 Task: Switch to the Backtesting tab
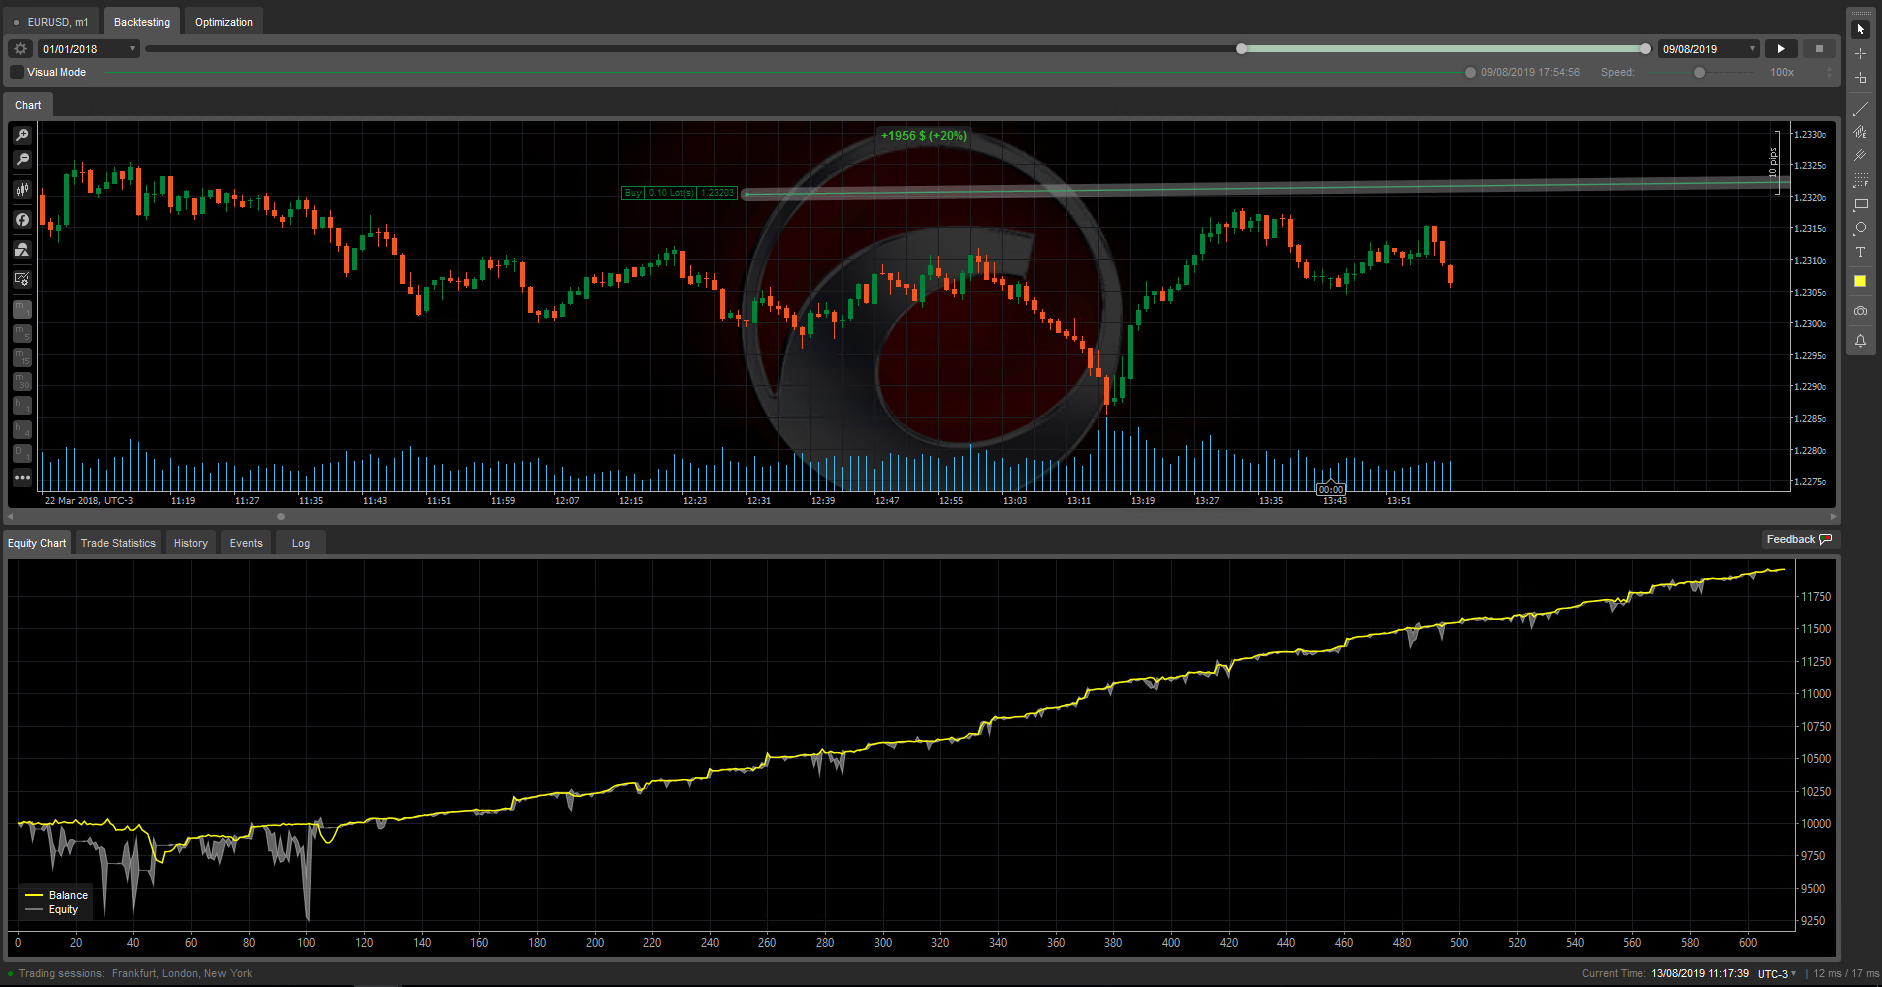point(142,22)
